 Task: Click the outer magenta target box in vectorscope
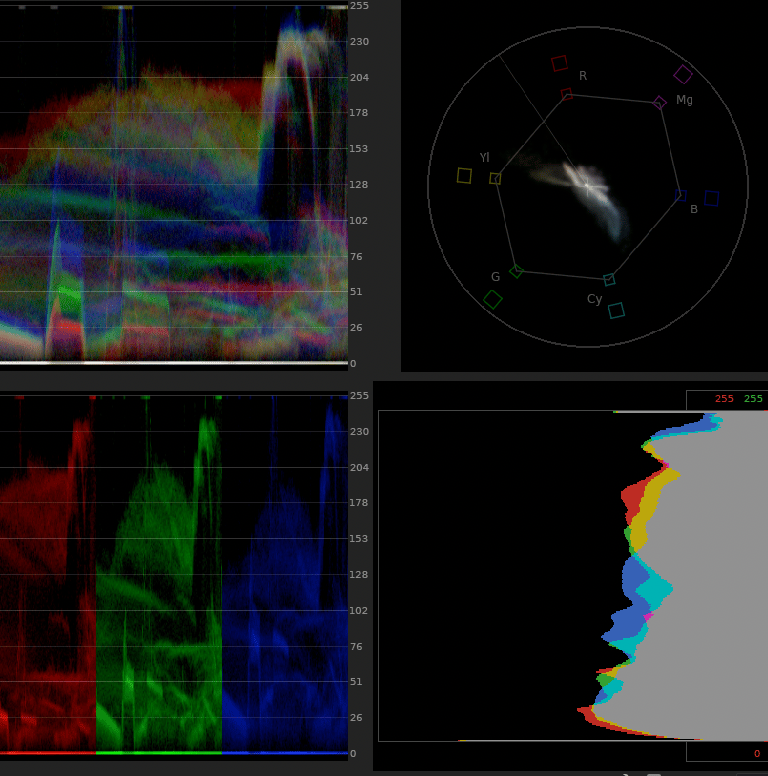pos(683,75)
